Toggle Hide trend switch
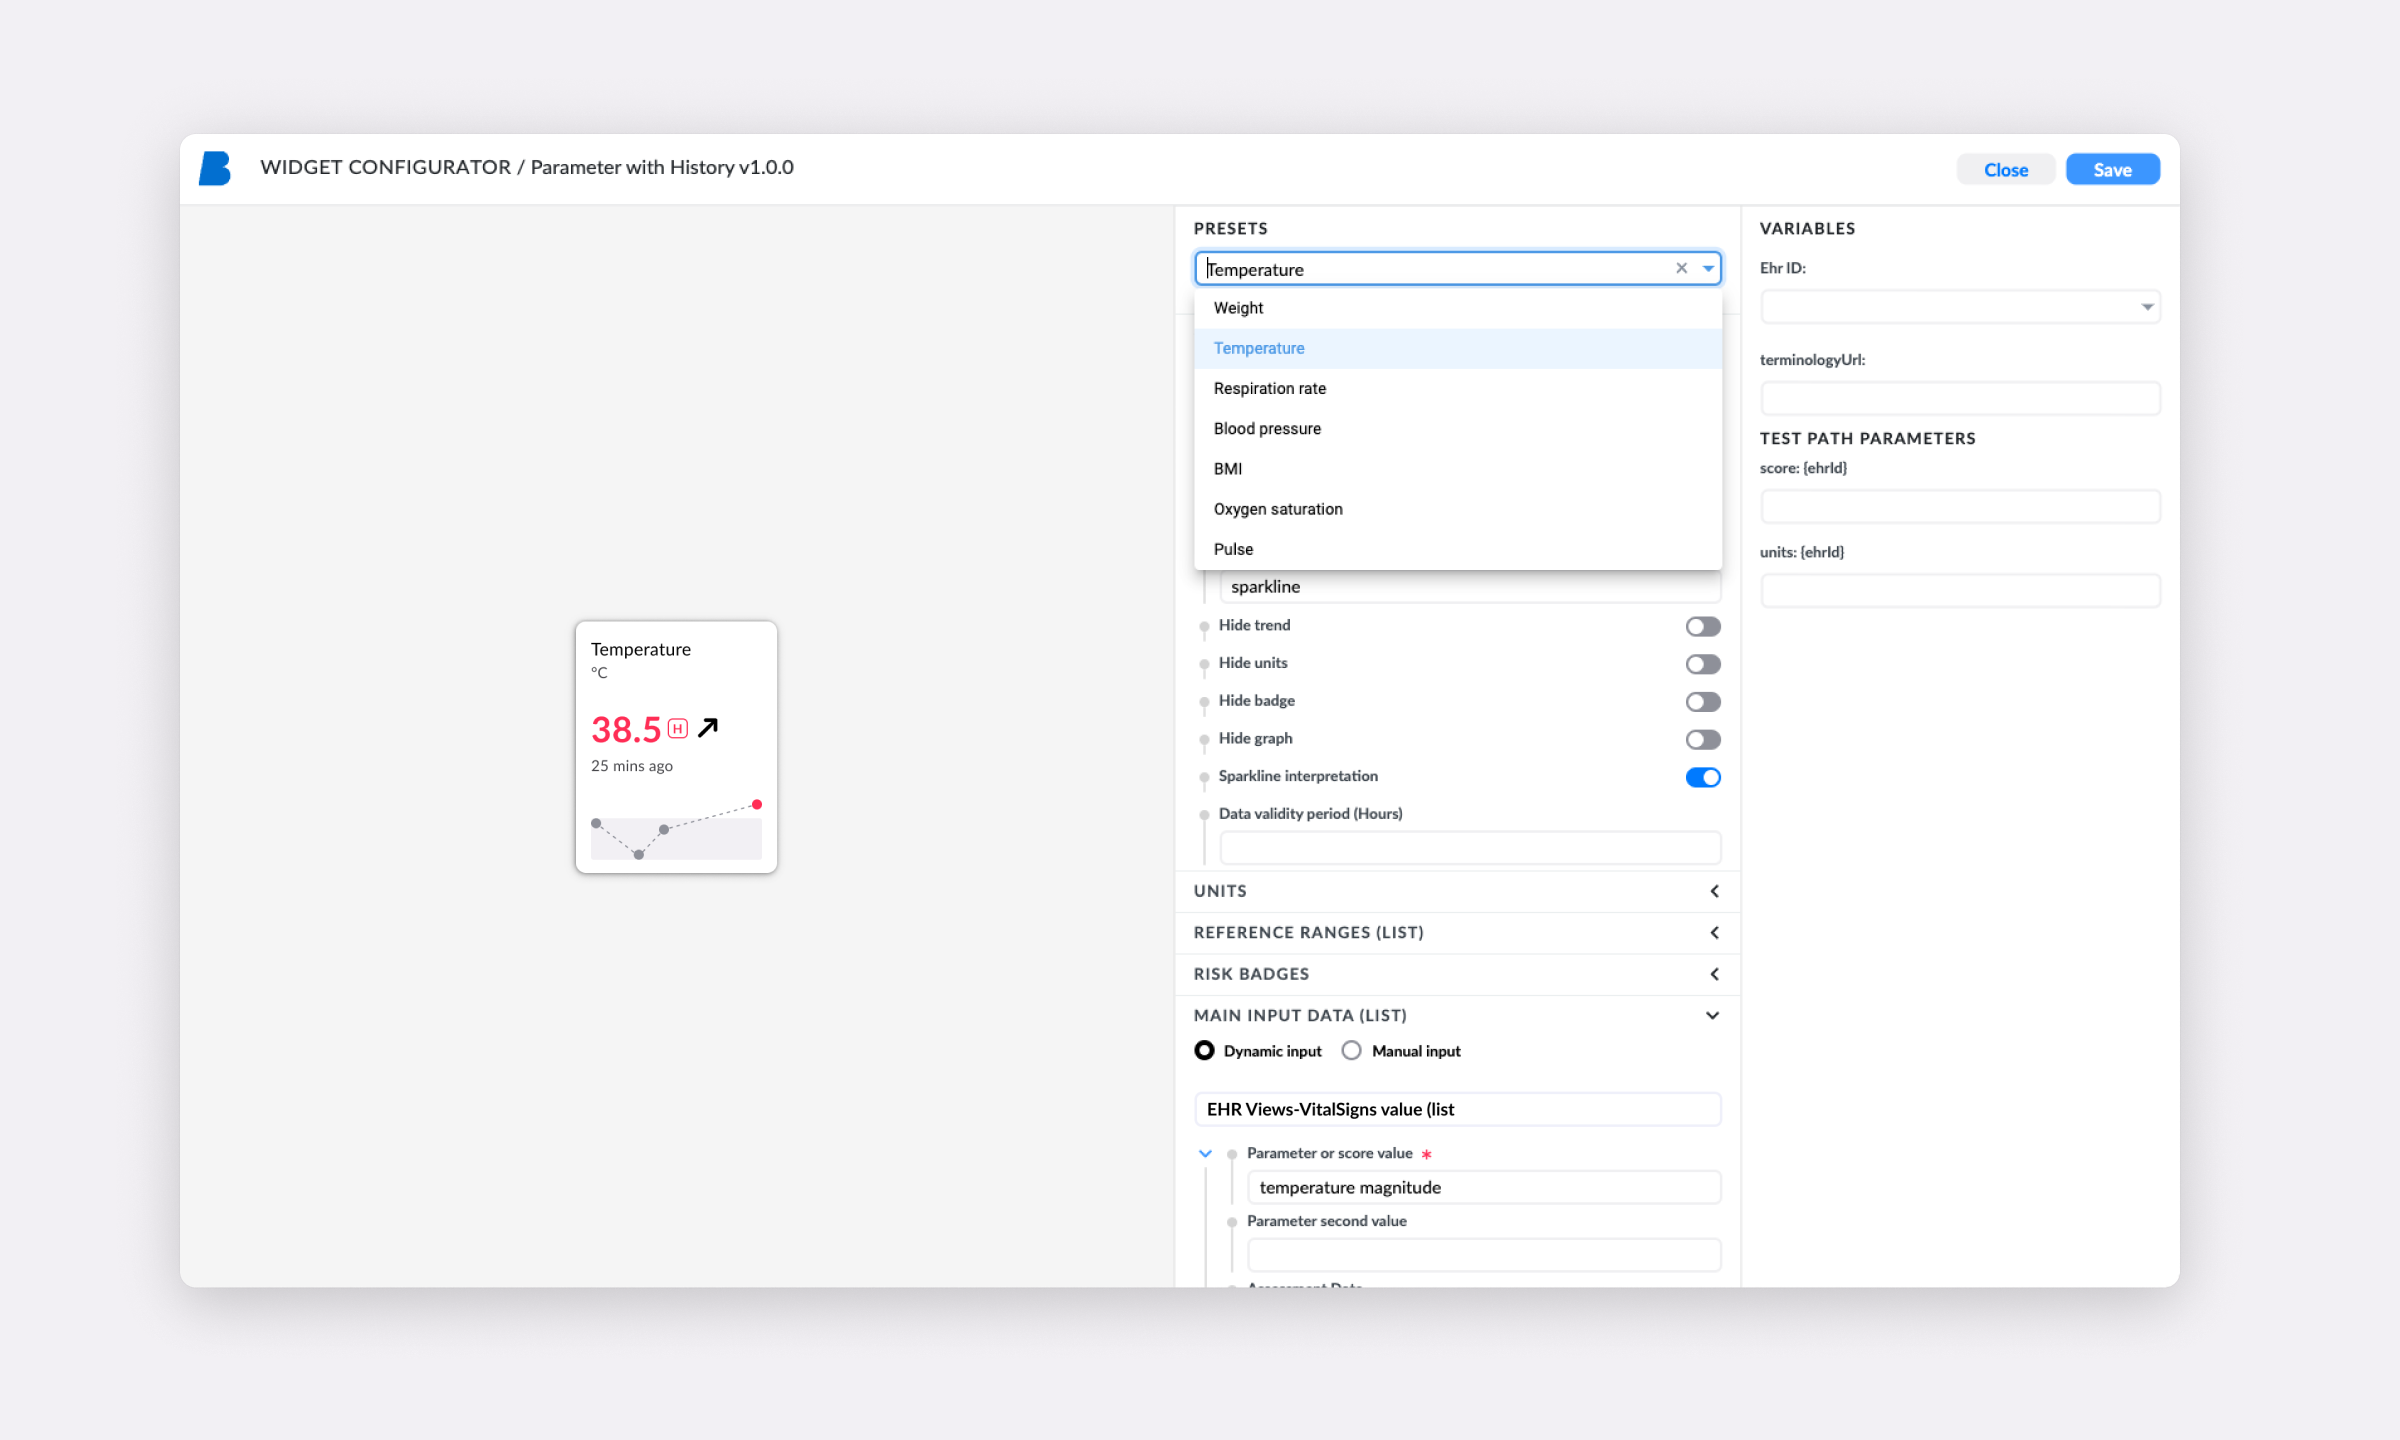Viewport: 2400px width, 1440px height. coord(1703,626)
